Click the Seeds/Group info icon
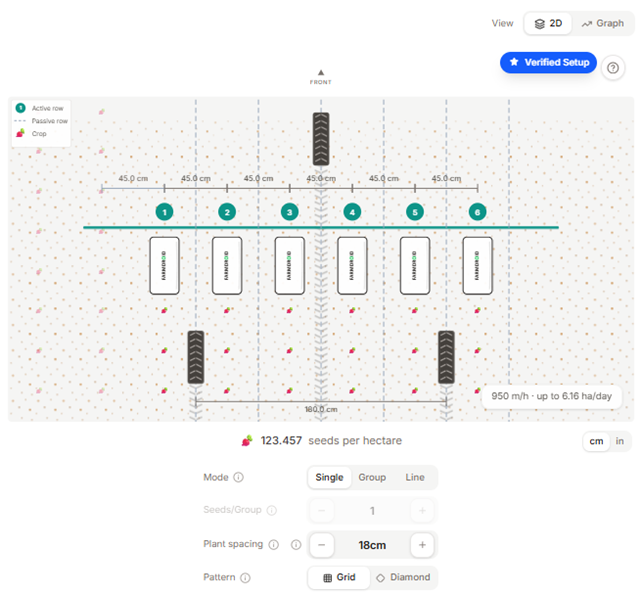 pyautogui.click(x=271, y=510)
